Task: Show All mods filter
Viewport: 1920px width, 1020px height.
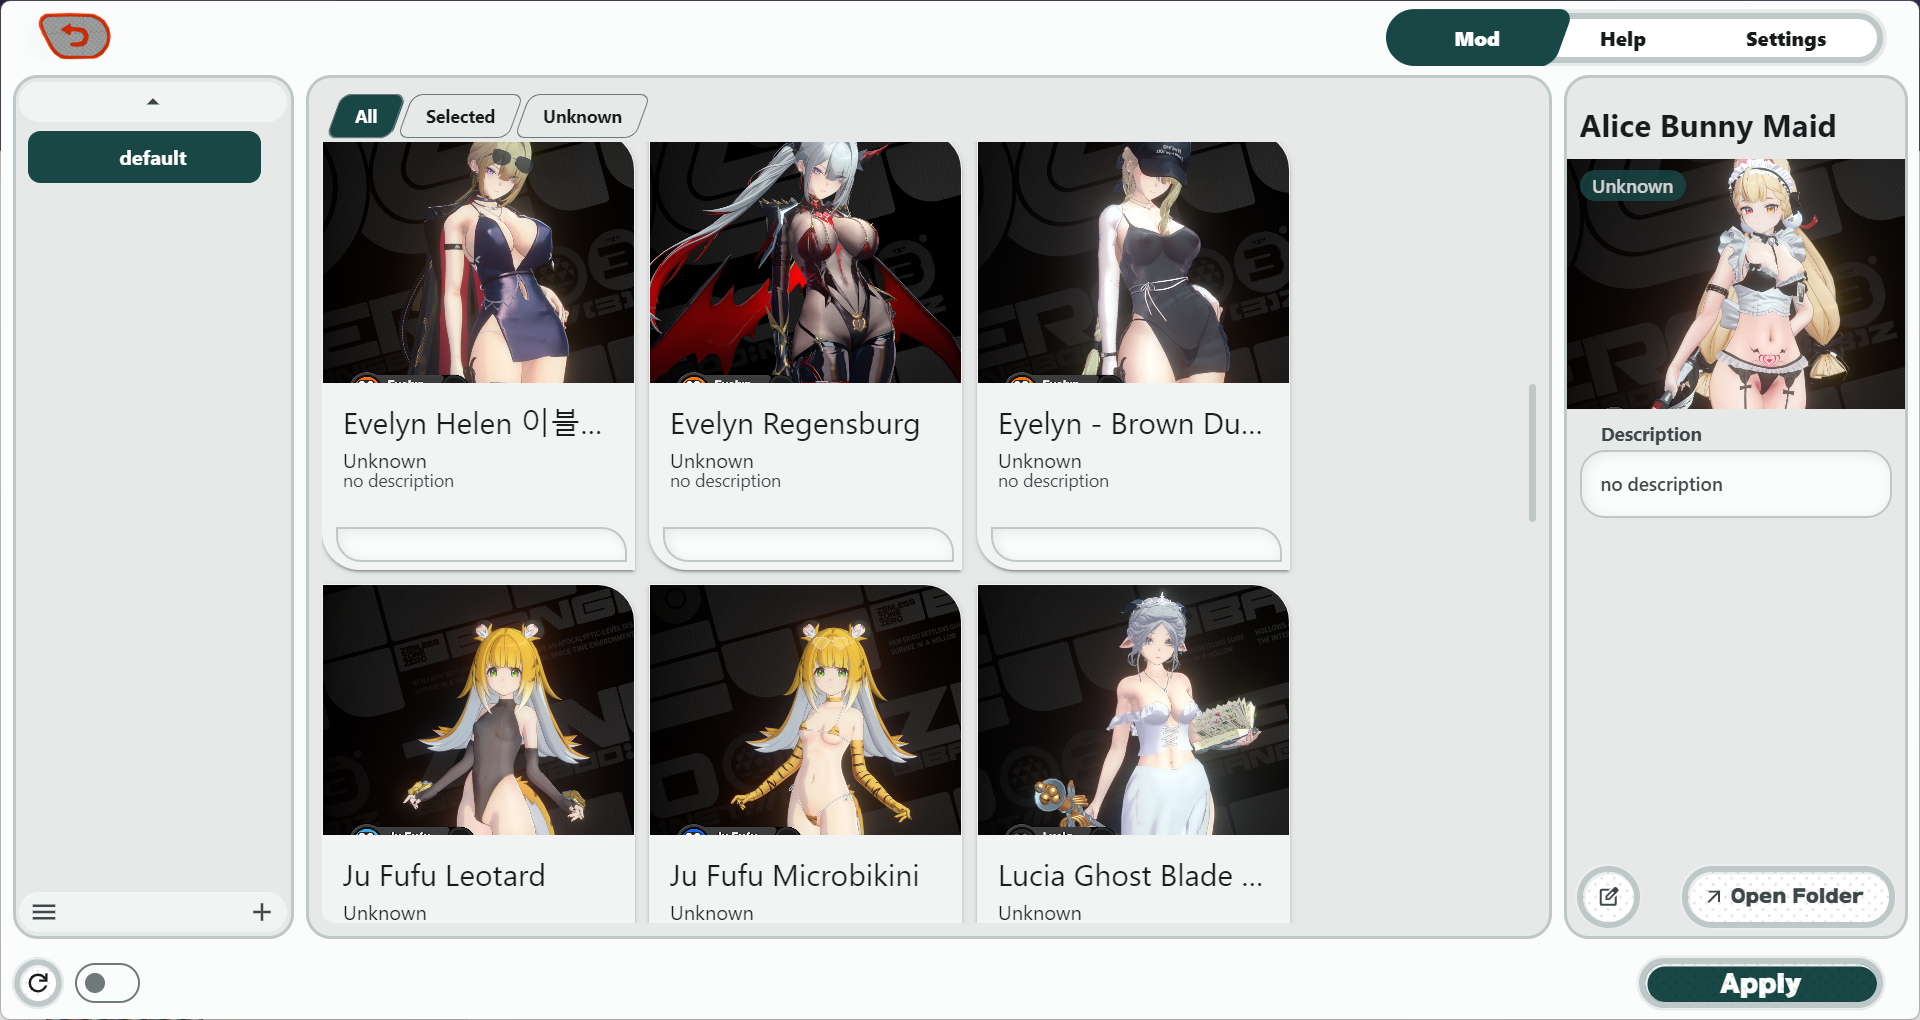Action: (366, 117)
